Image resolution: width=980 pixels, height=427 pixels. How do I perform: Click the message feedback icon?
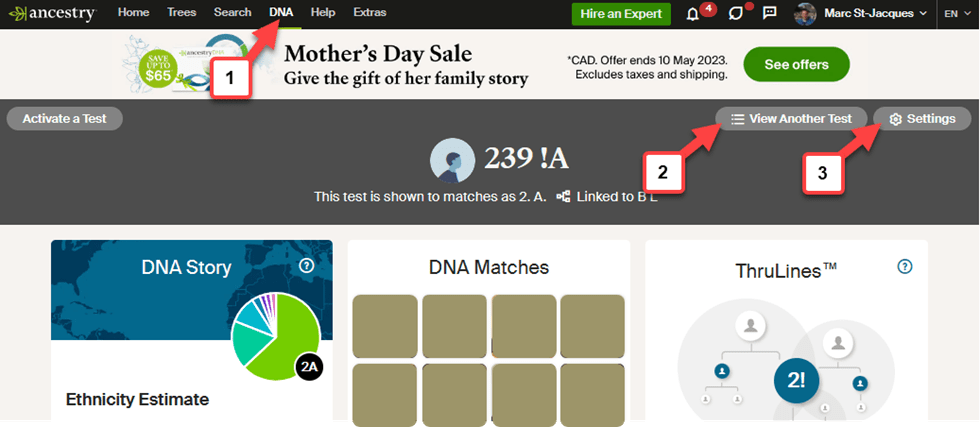[770, 14]
